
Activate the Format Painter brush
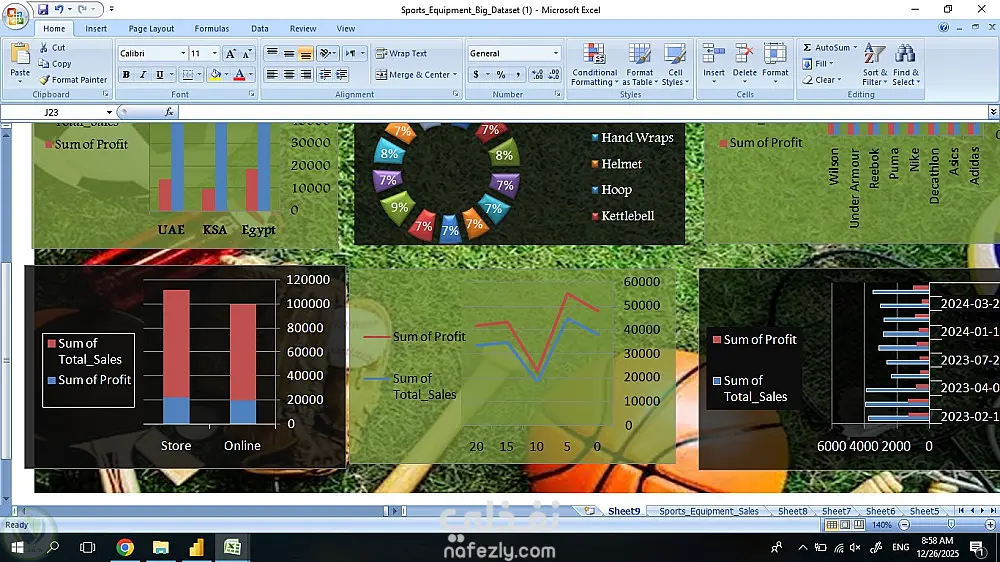point(73,80)
